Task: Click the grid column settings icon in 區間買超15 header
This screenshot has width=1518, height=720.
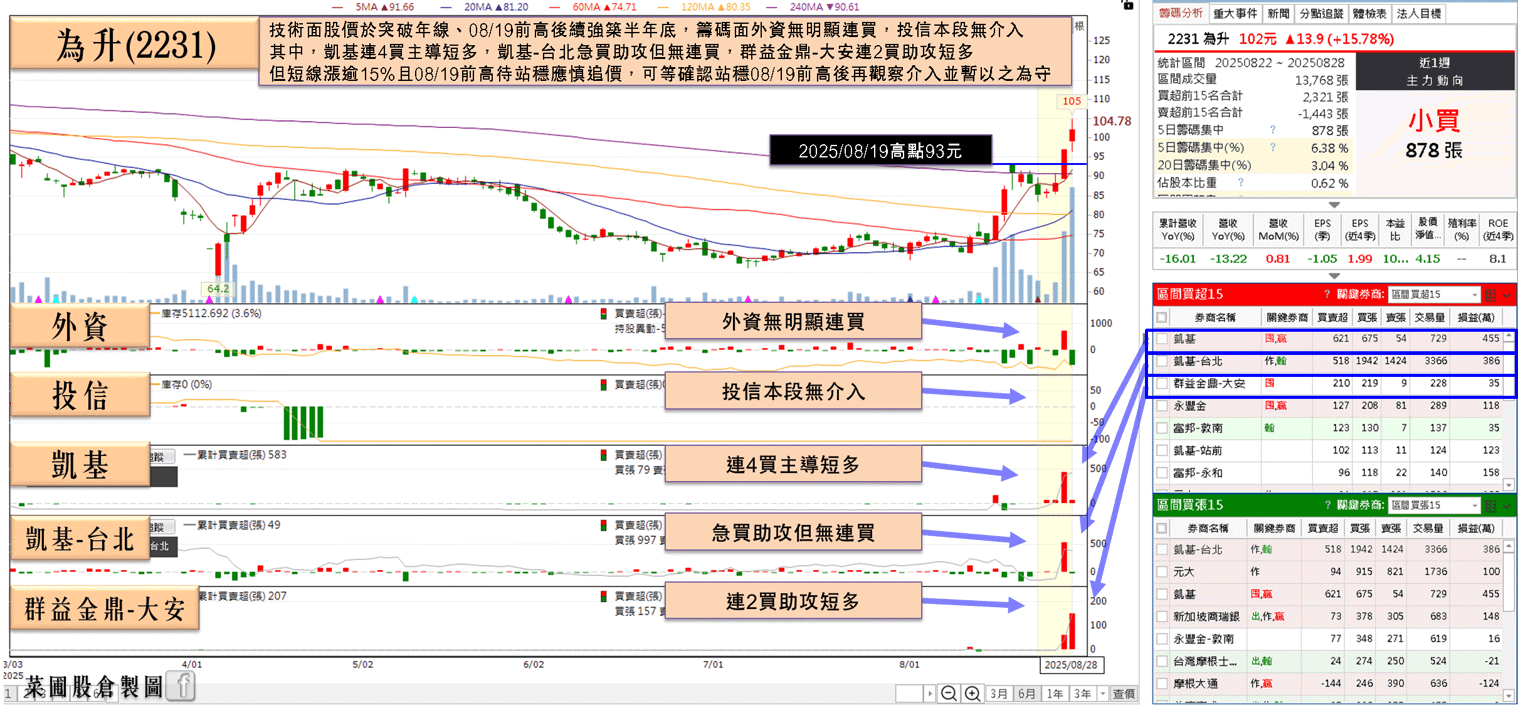Action: pos(1490,295)
